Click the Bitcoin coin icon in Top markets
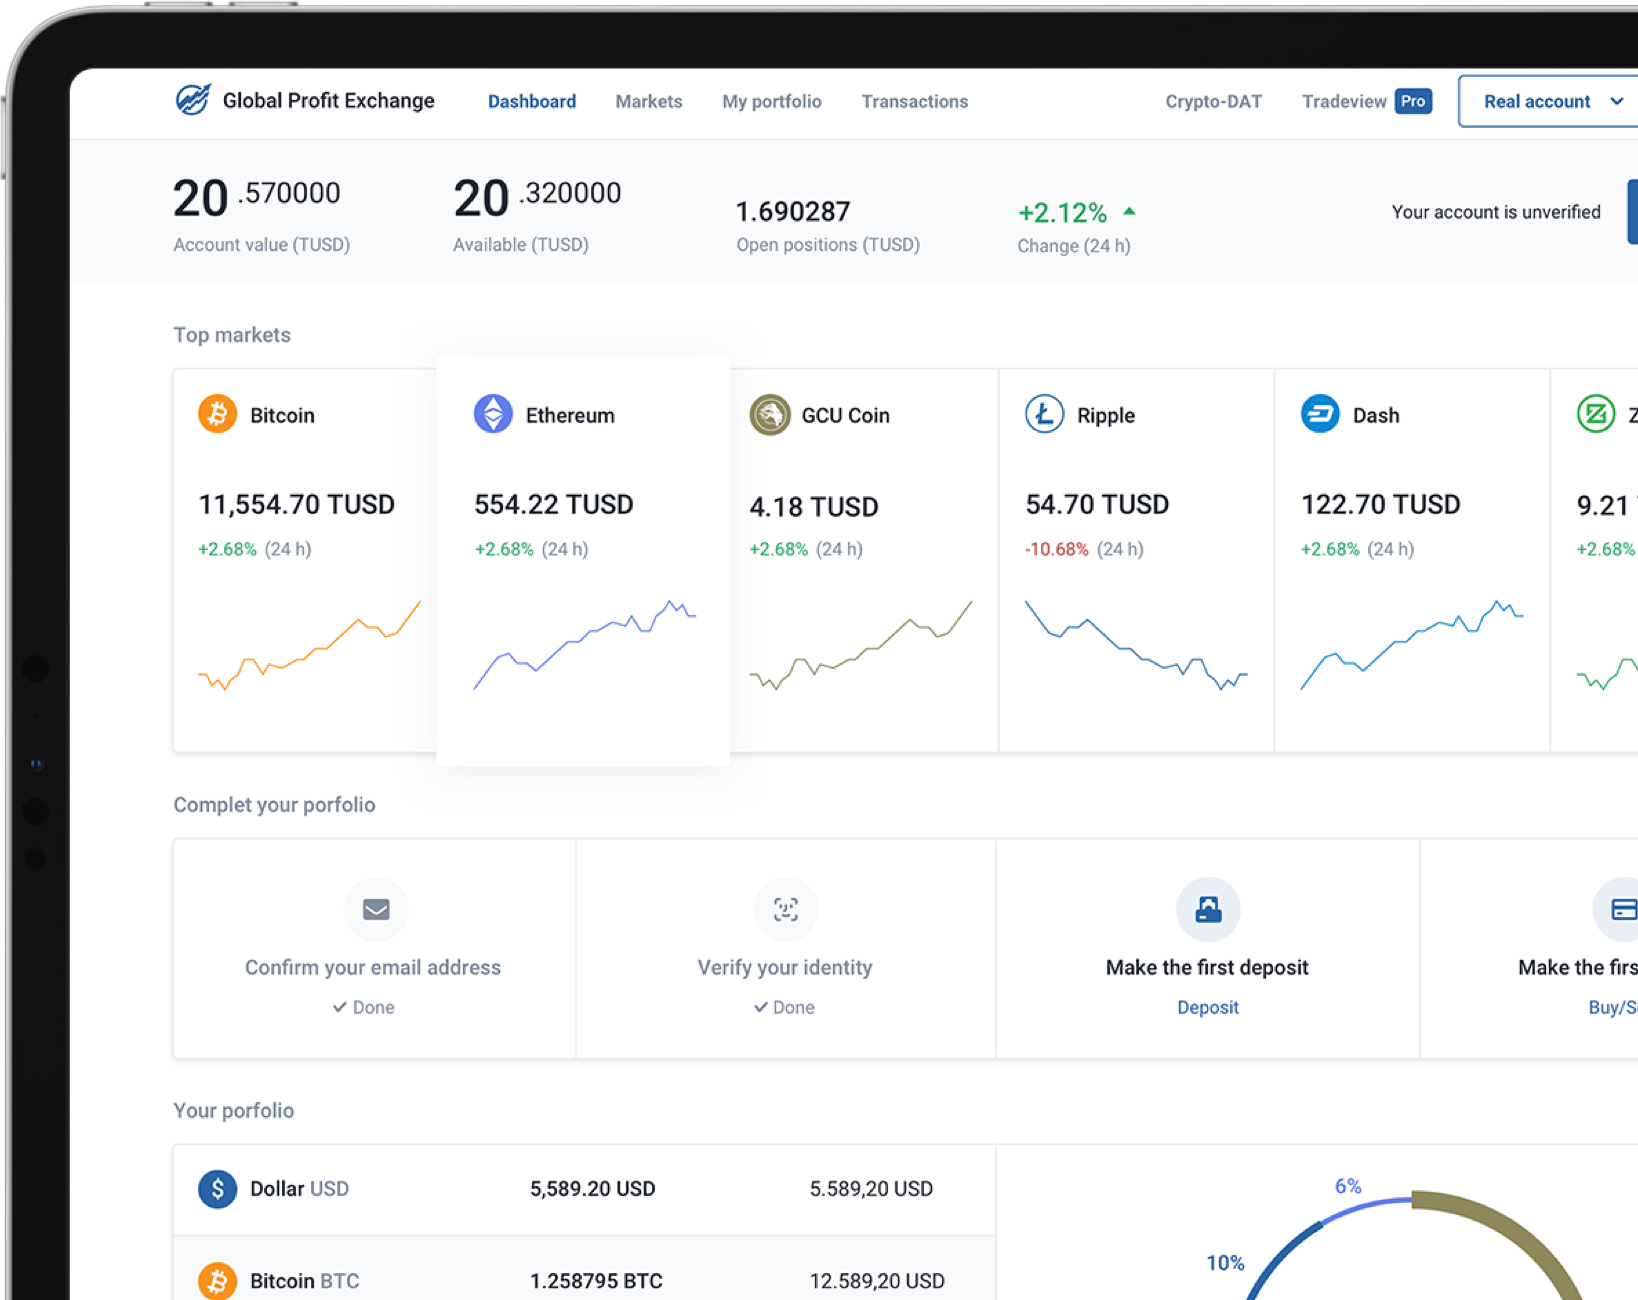This screenshot has height=1300, width=1638. point(217,414)
